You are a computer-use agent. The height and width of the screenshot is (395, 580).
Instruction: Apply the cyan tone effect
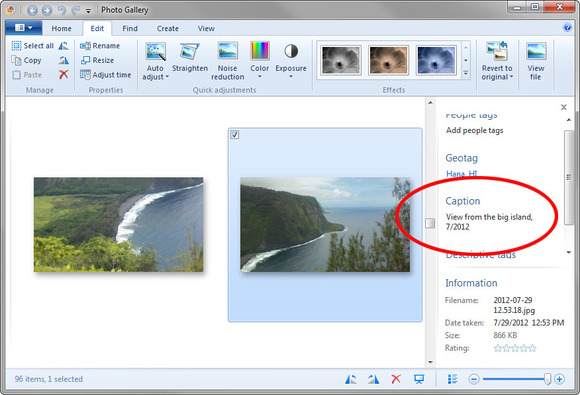(x=436, y=60)
